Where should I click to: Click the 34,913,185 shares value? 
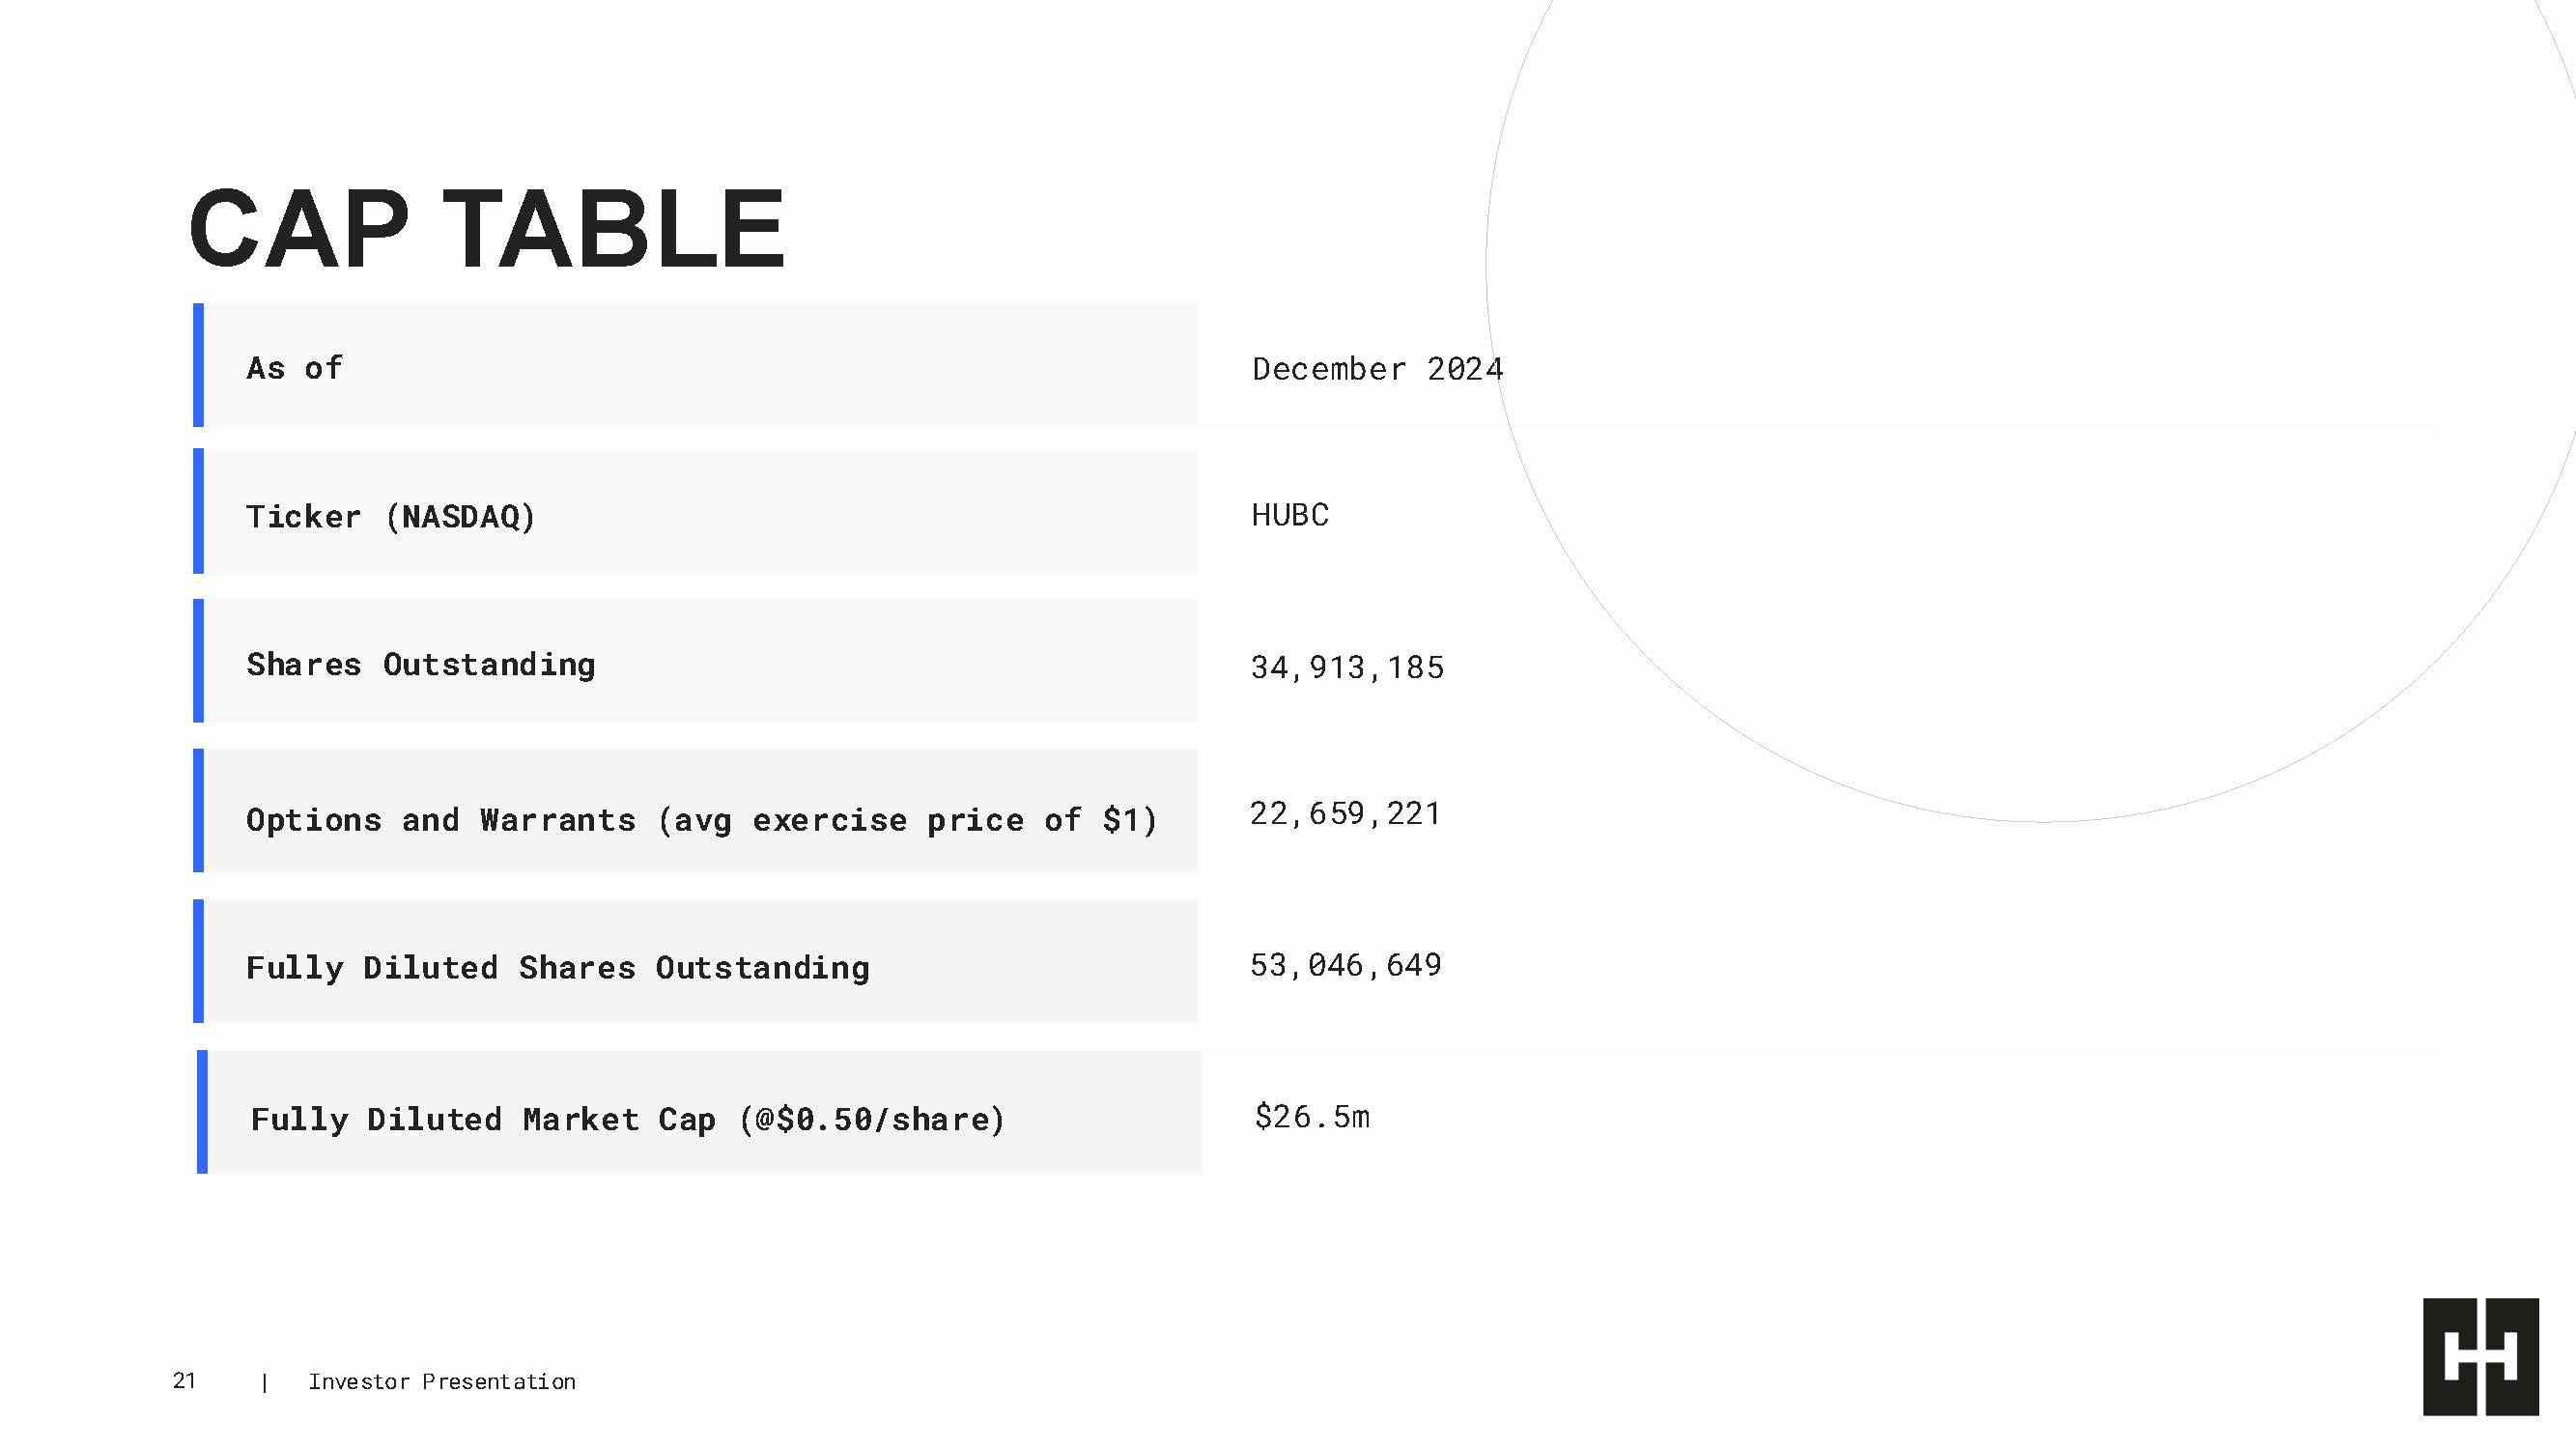coord(1347,667)
